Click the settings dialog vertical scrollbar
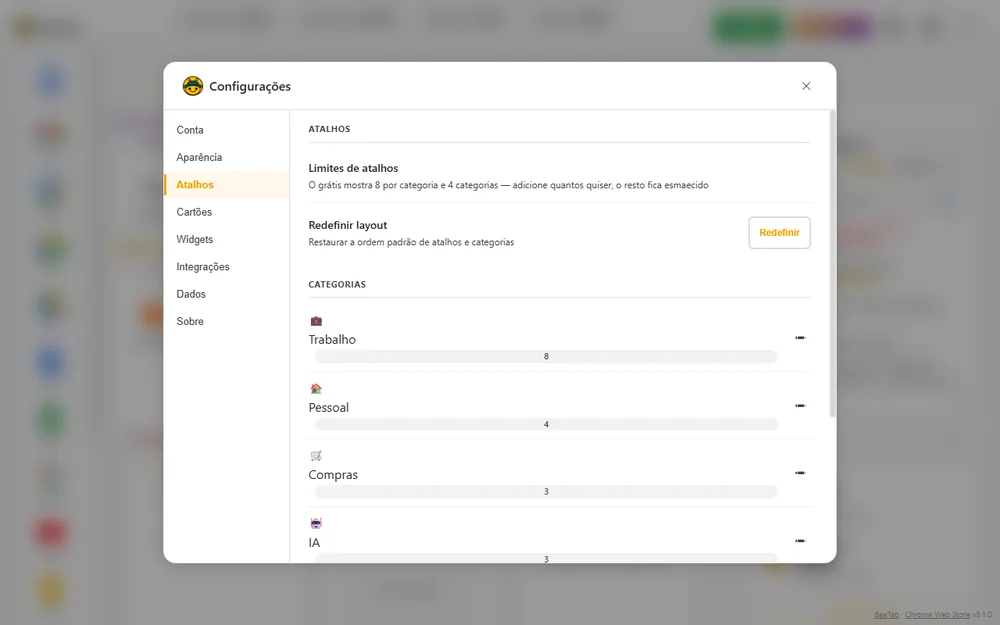Viewport: 1000px width, 625px height. (x=832, y=264)
